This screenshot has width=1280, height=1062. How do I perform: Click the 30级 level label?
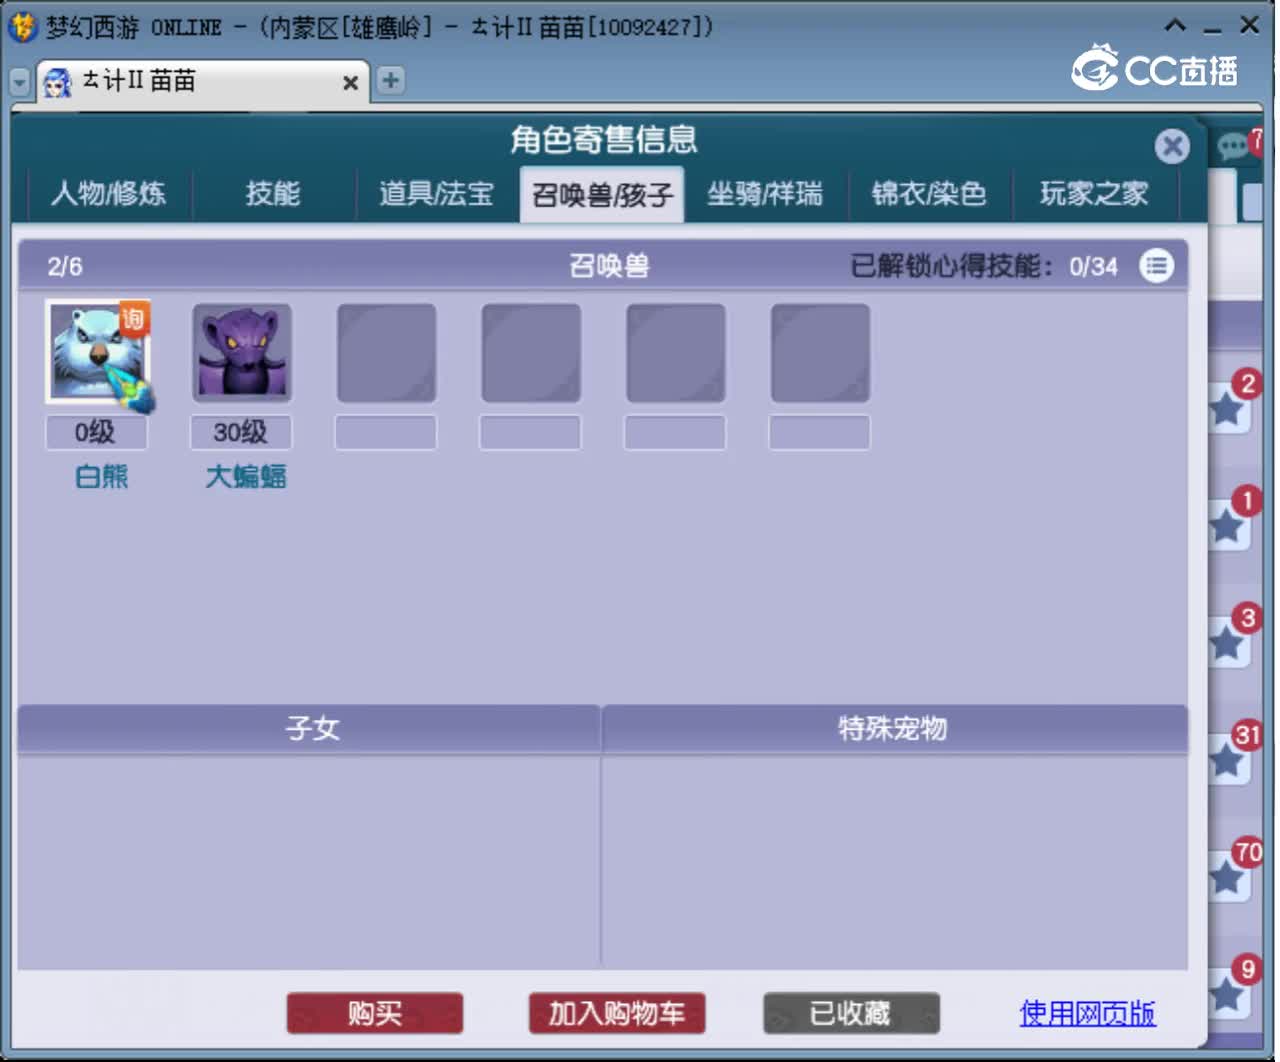[x=241, y=432]
